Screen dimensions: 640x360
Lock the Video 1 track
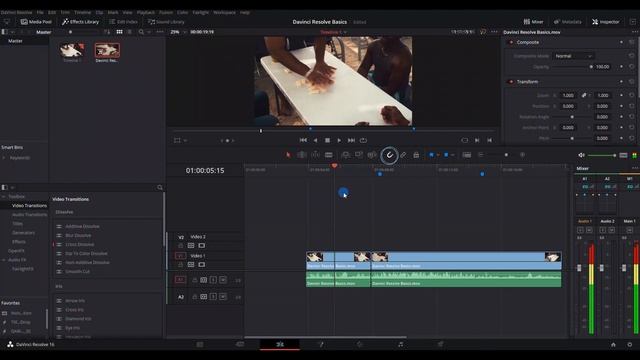tap(180, 265)
